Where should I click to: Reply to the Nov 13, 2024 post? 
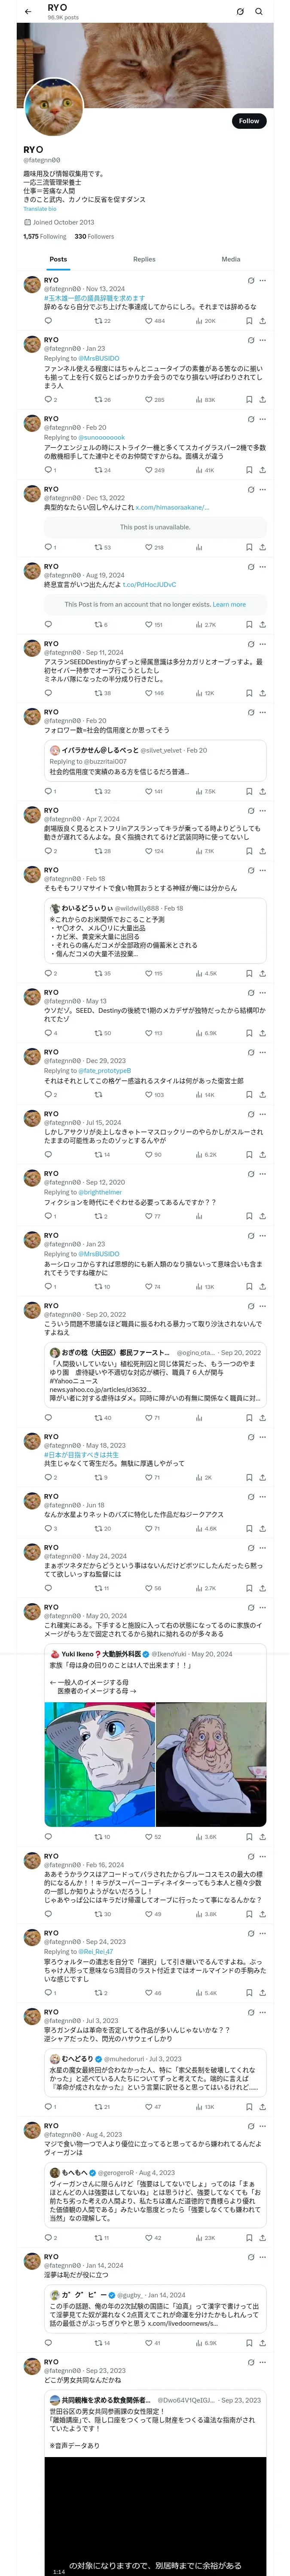pos(48,321)
